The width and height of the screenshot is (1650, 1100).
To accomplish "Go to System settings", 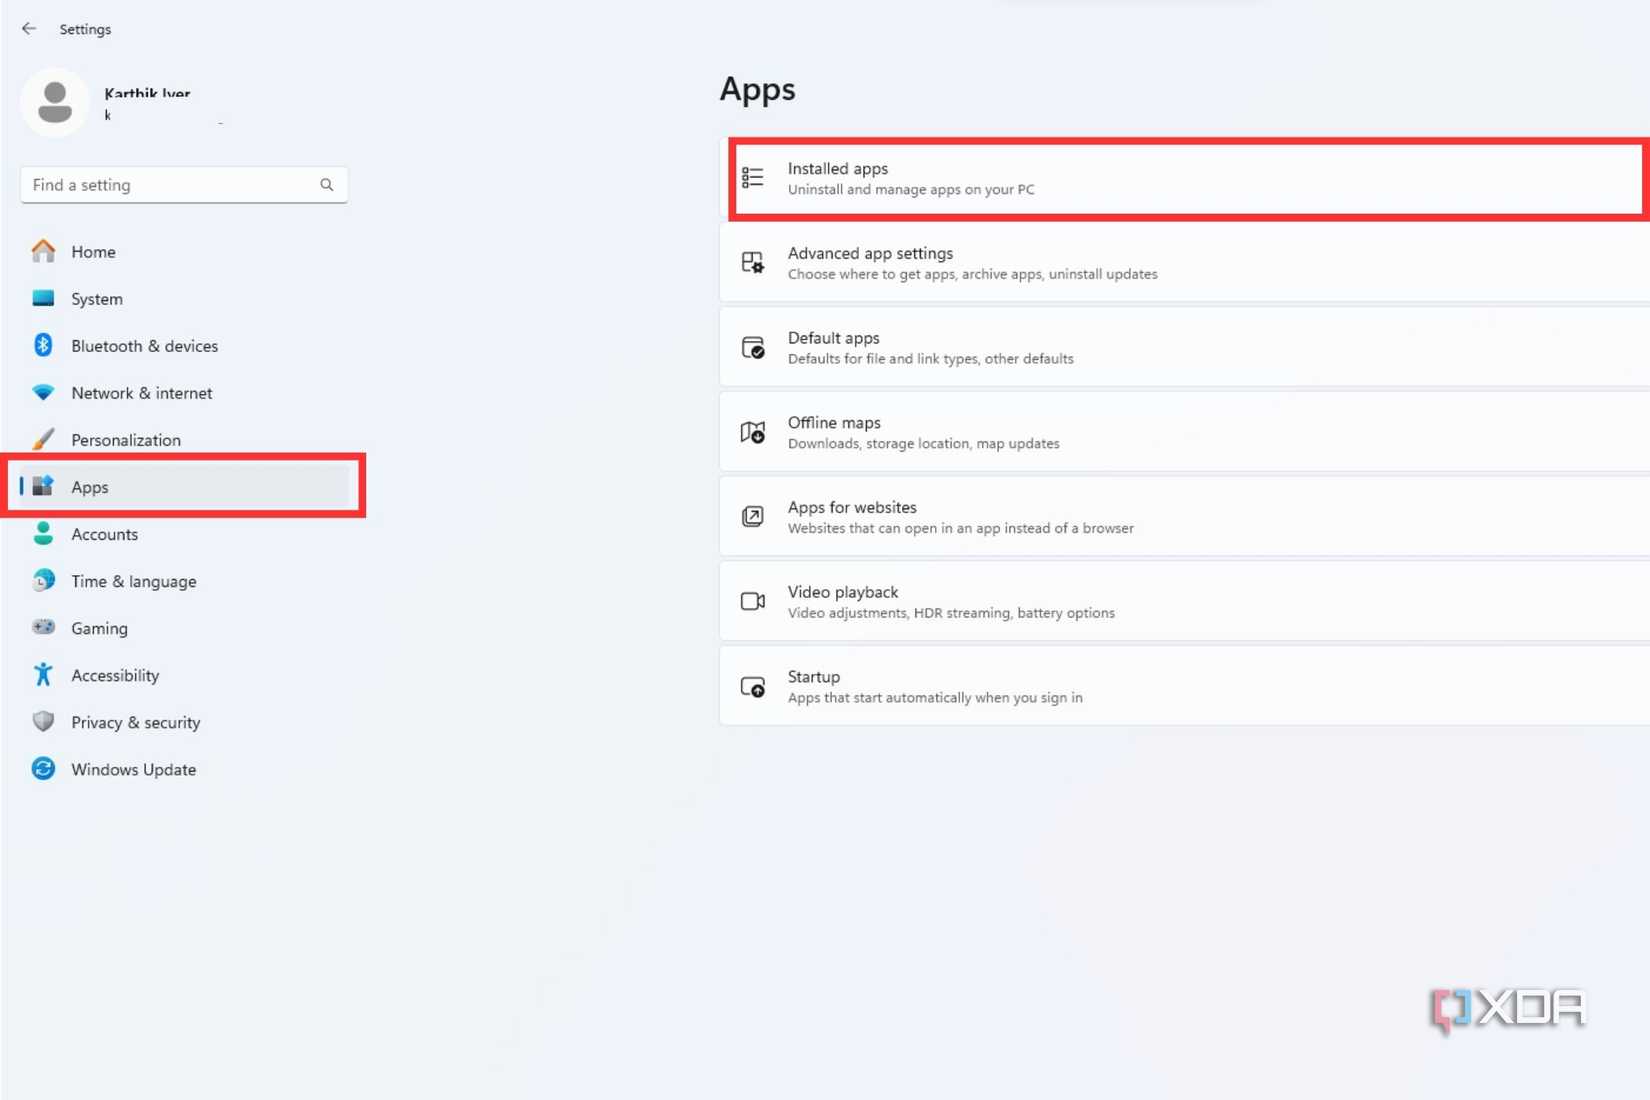I will tap(96, 299).
